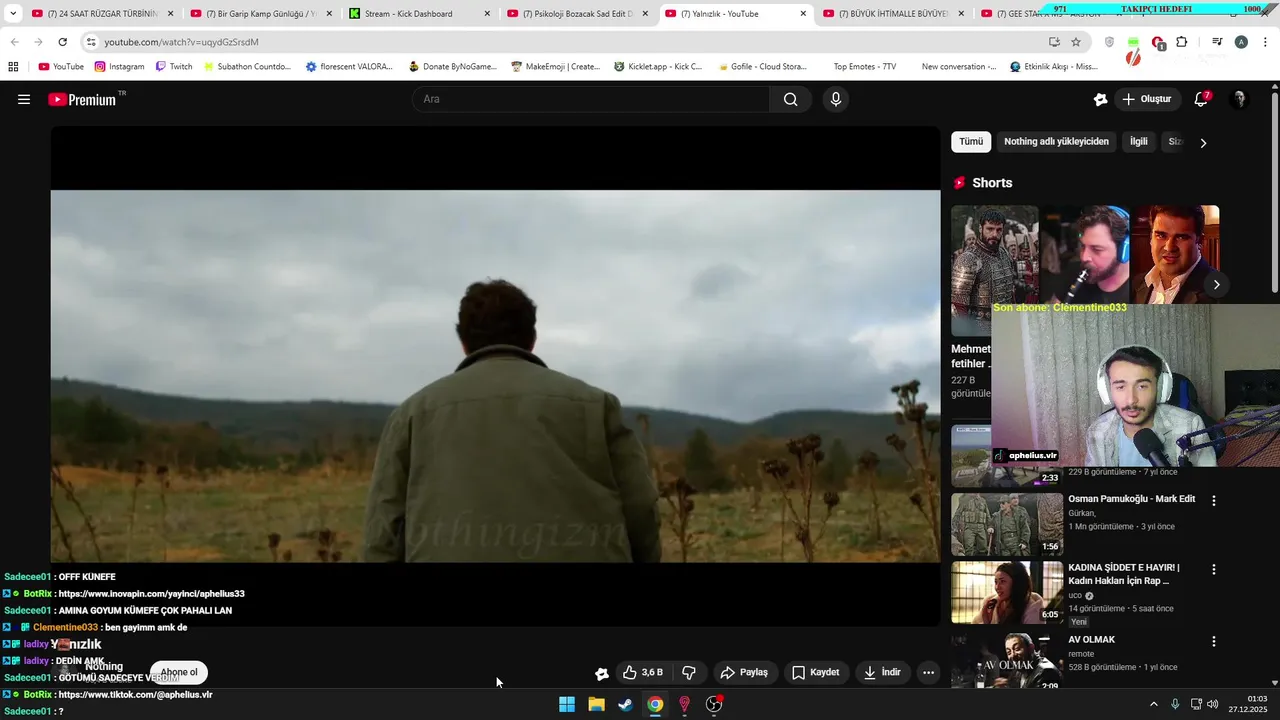This screenshot has height=720, width=1280.
Task: Click Paylaş share button
Action: click(745, 673)
